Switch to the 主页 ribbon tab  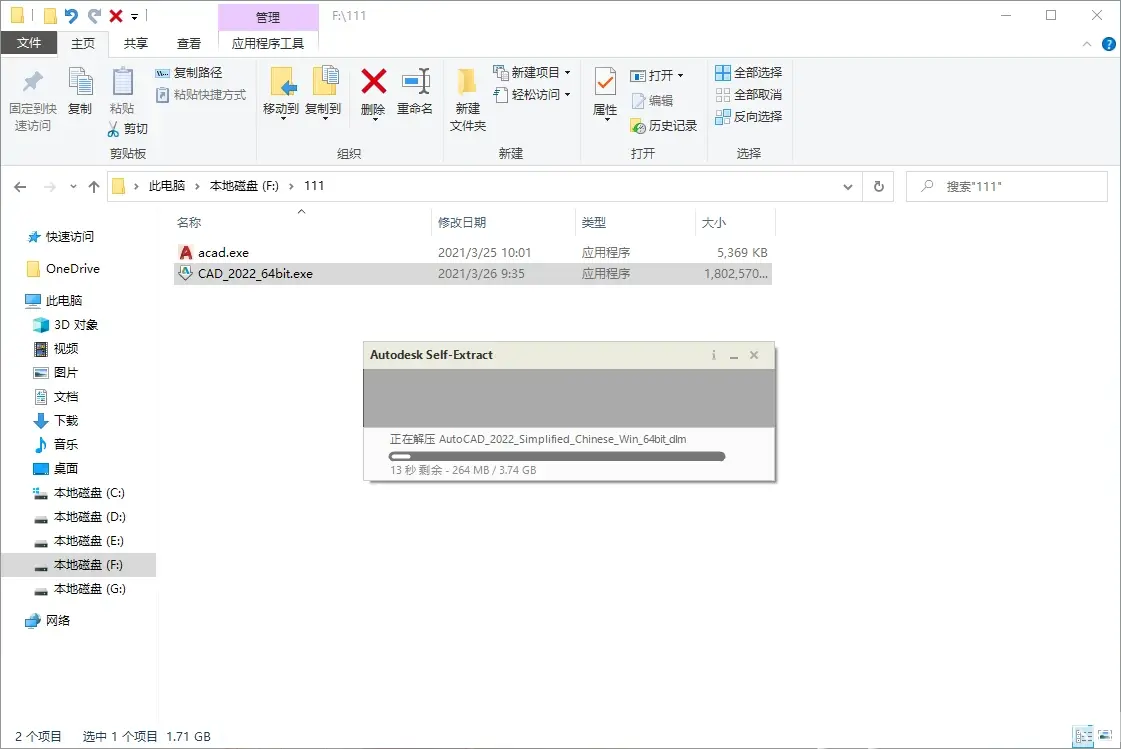click(x=83, y=44)
